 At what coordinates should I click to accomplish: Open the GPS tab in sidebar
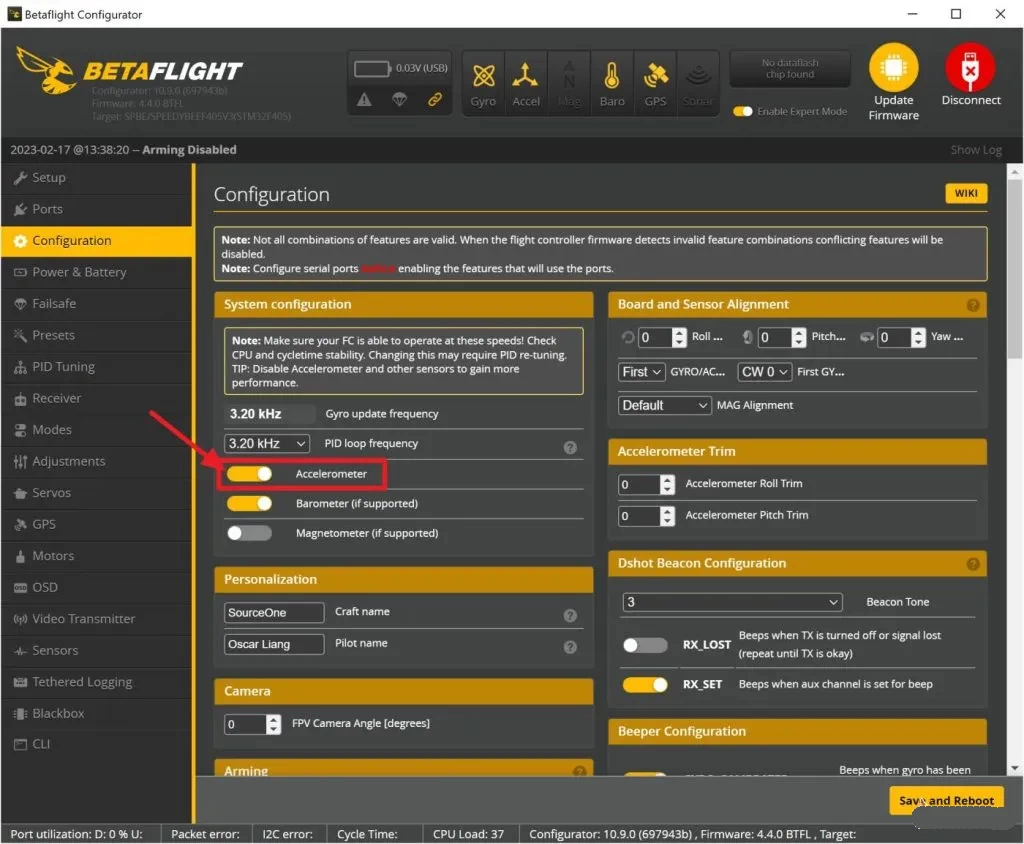click(x=97, y=525)
